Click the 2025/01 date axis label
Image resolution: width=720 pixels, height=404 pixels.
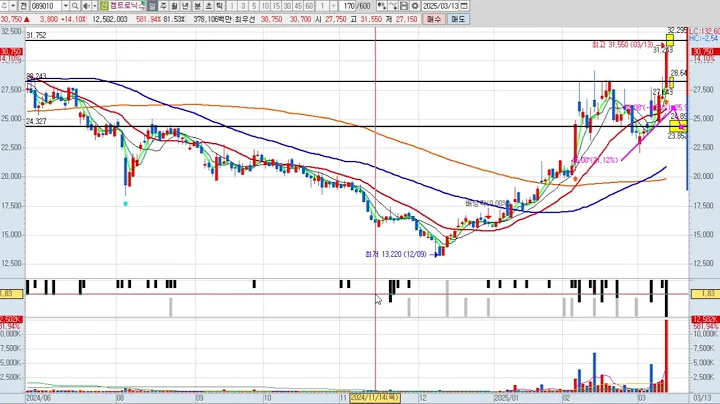506,398
